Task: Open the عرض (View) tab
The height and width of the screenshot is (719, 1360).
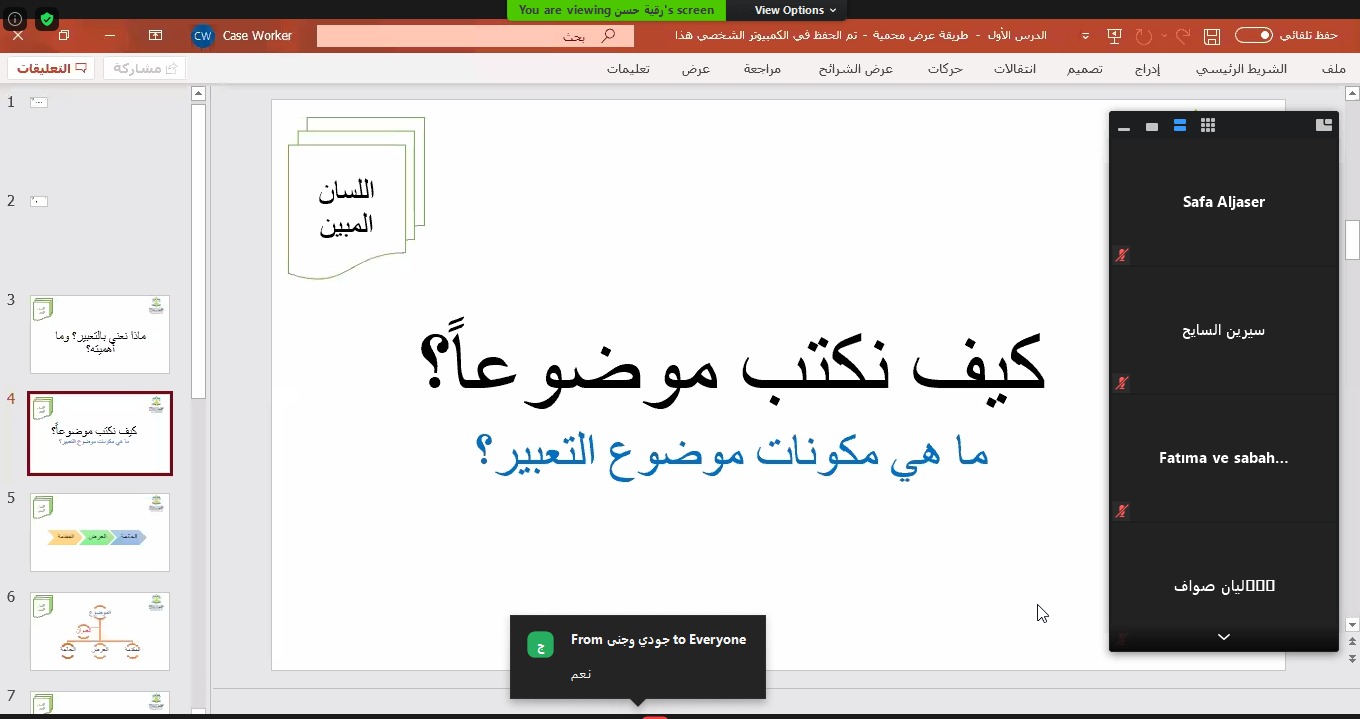Action: 696,69
